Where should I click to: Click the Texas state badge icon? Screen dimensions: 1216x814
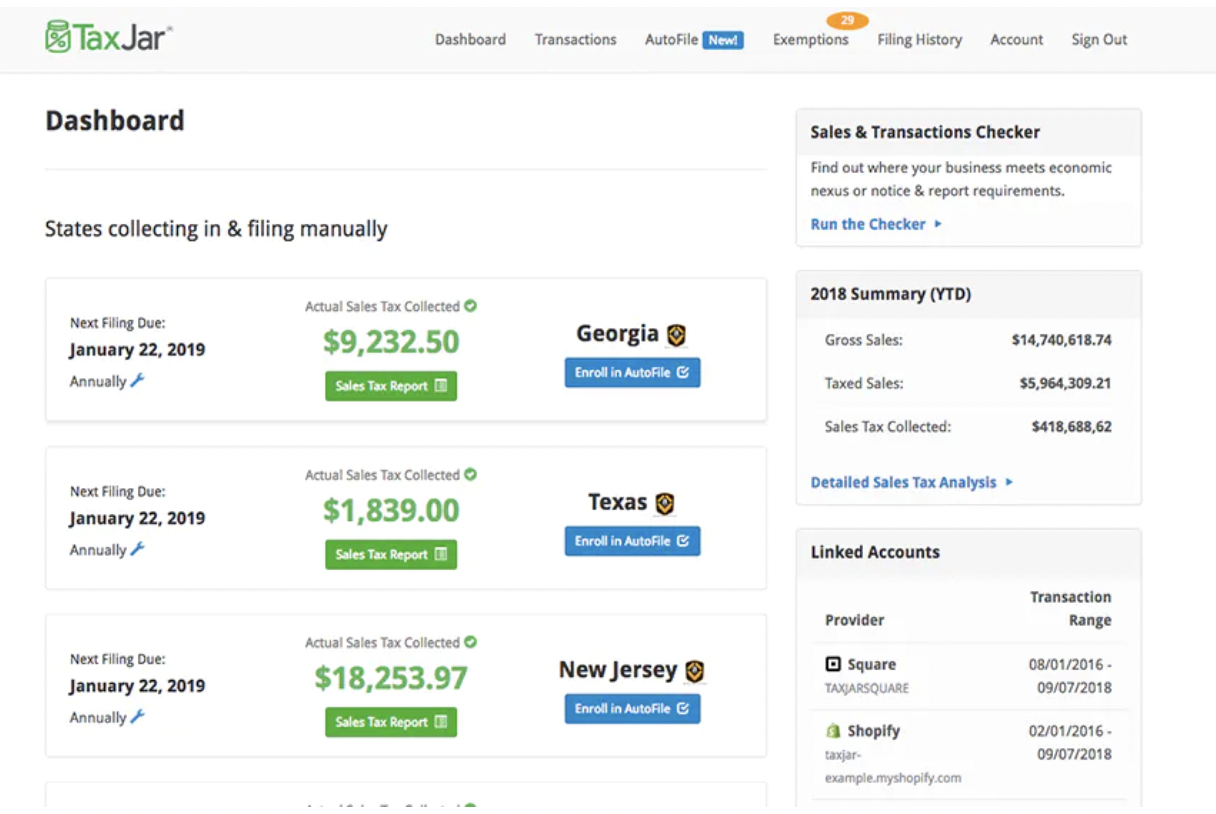(665, 503)
